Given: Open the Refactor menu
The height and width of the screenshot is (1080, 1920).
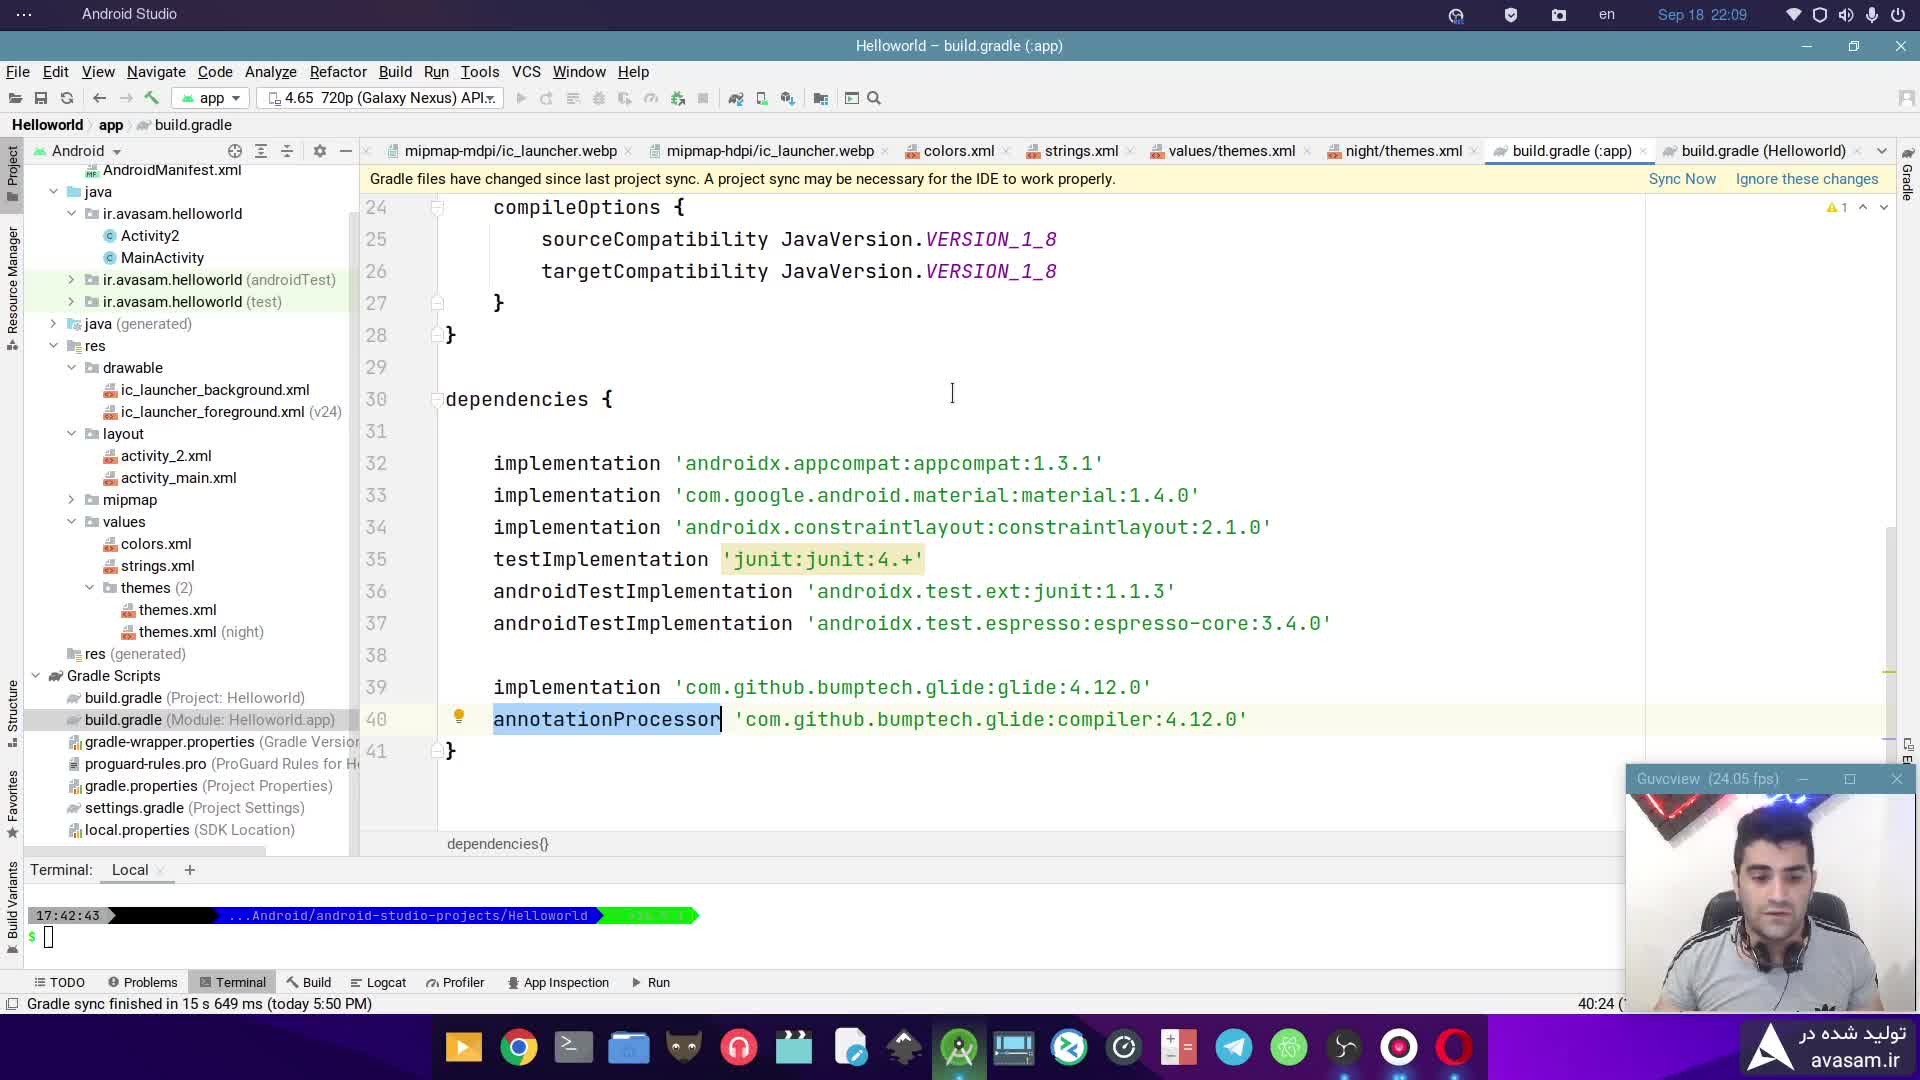Looking at the screenshot, I should point(338,72).
